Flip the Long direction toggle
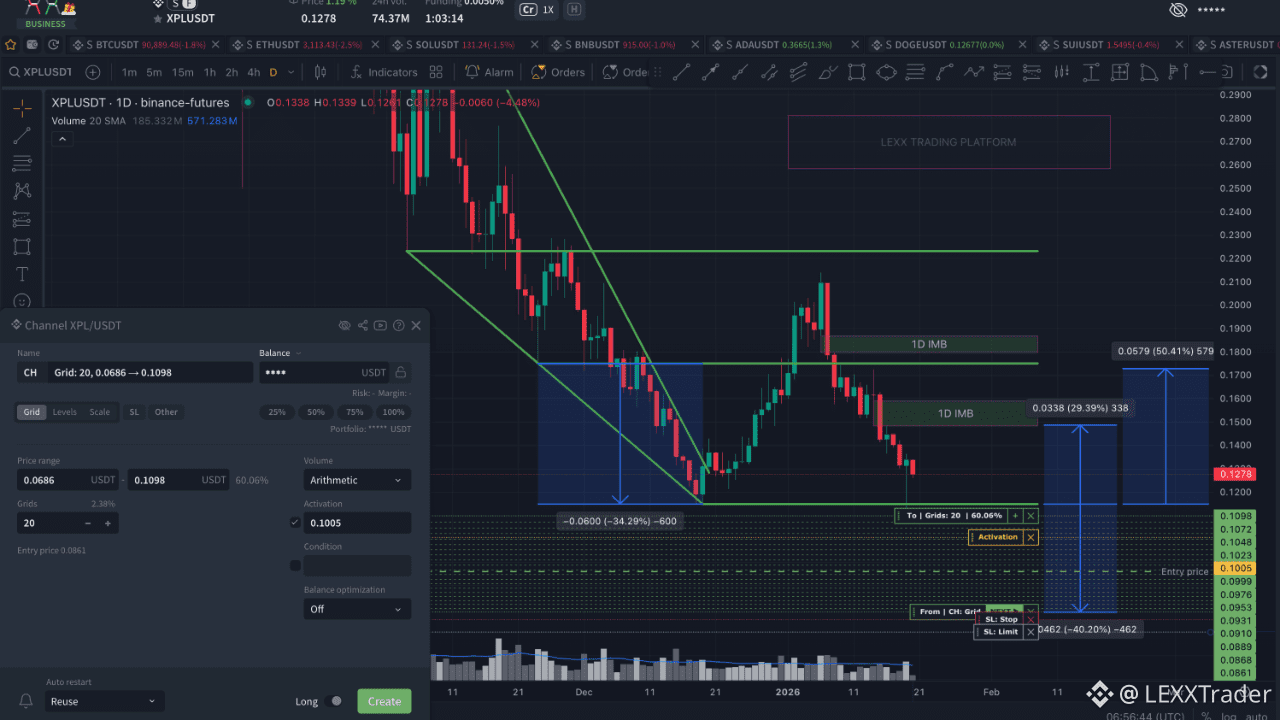This screenshot has height=720, width=1280. click(x=335, y=701)
